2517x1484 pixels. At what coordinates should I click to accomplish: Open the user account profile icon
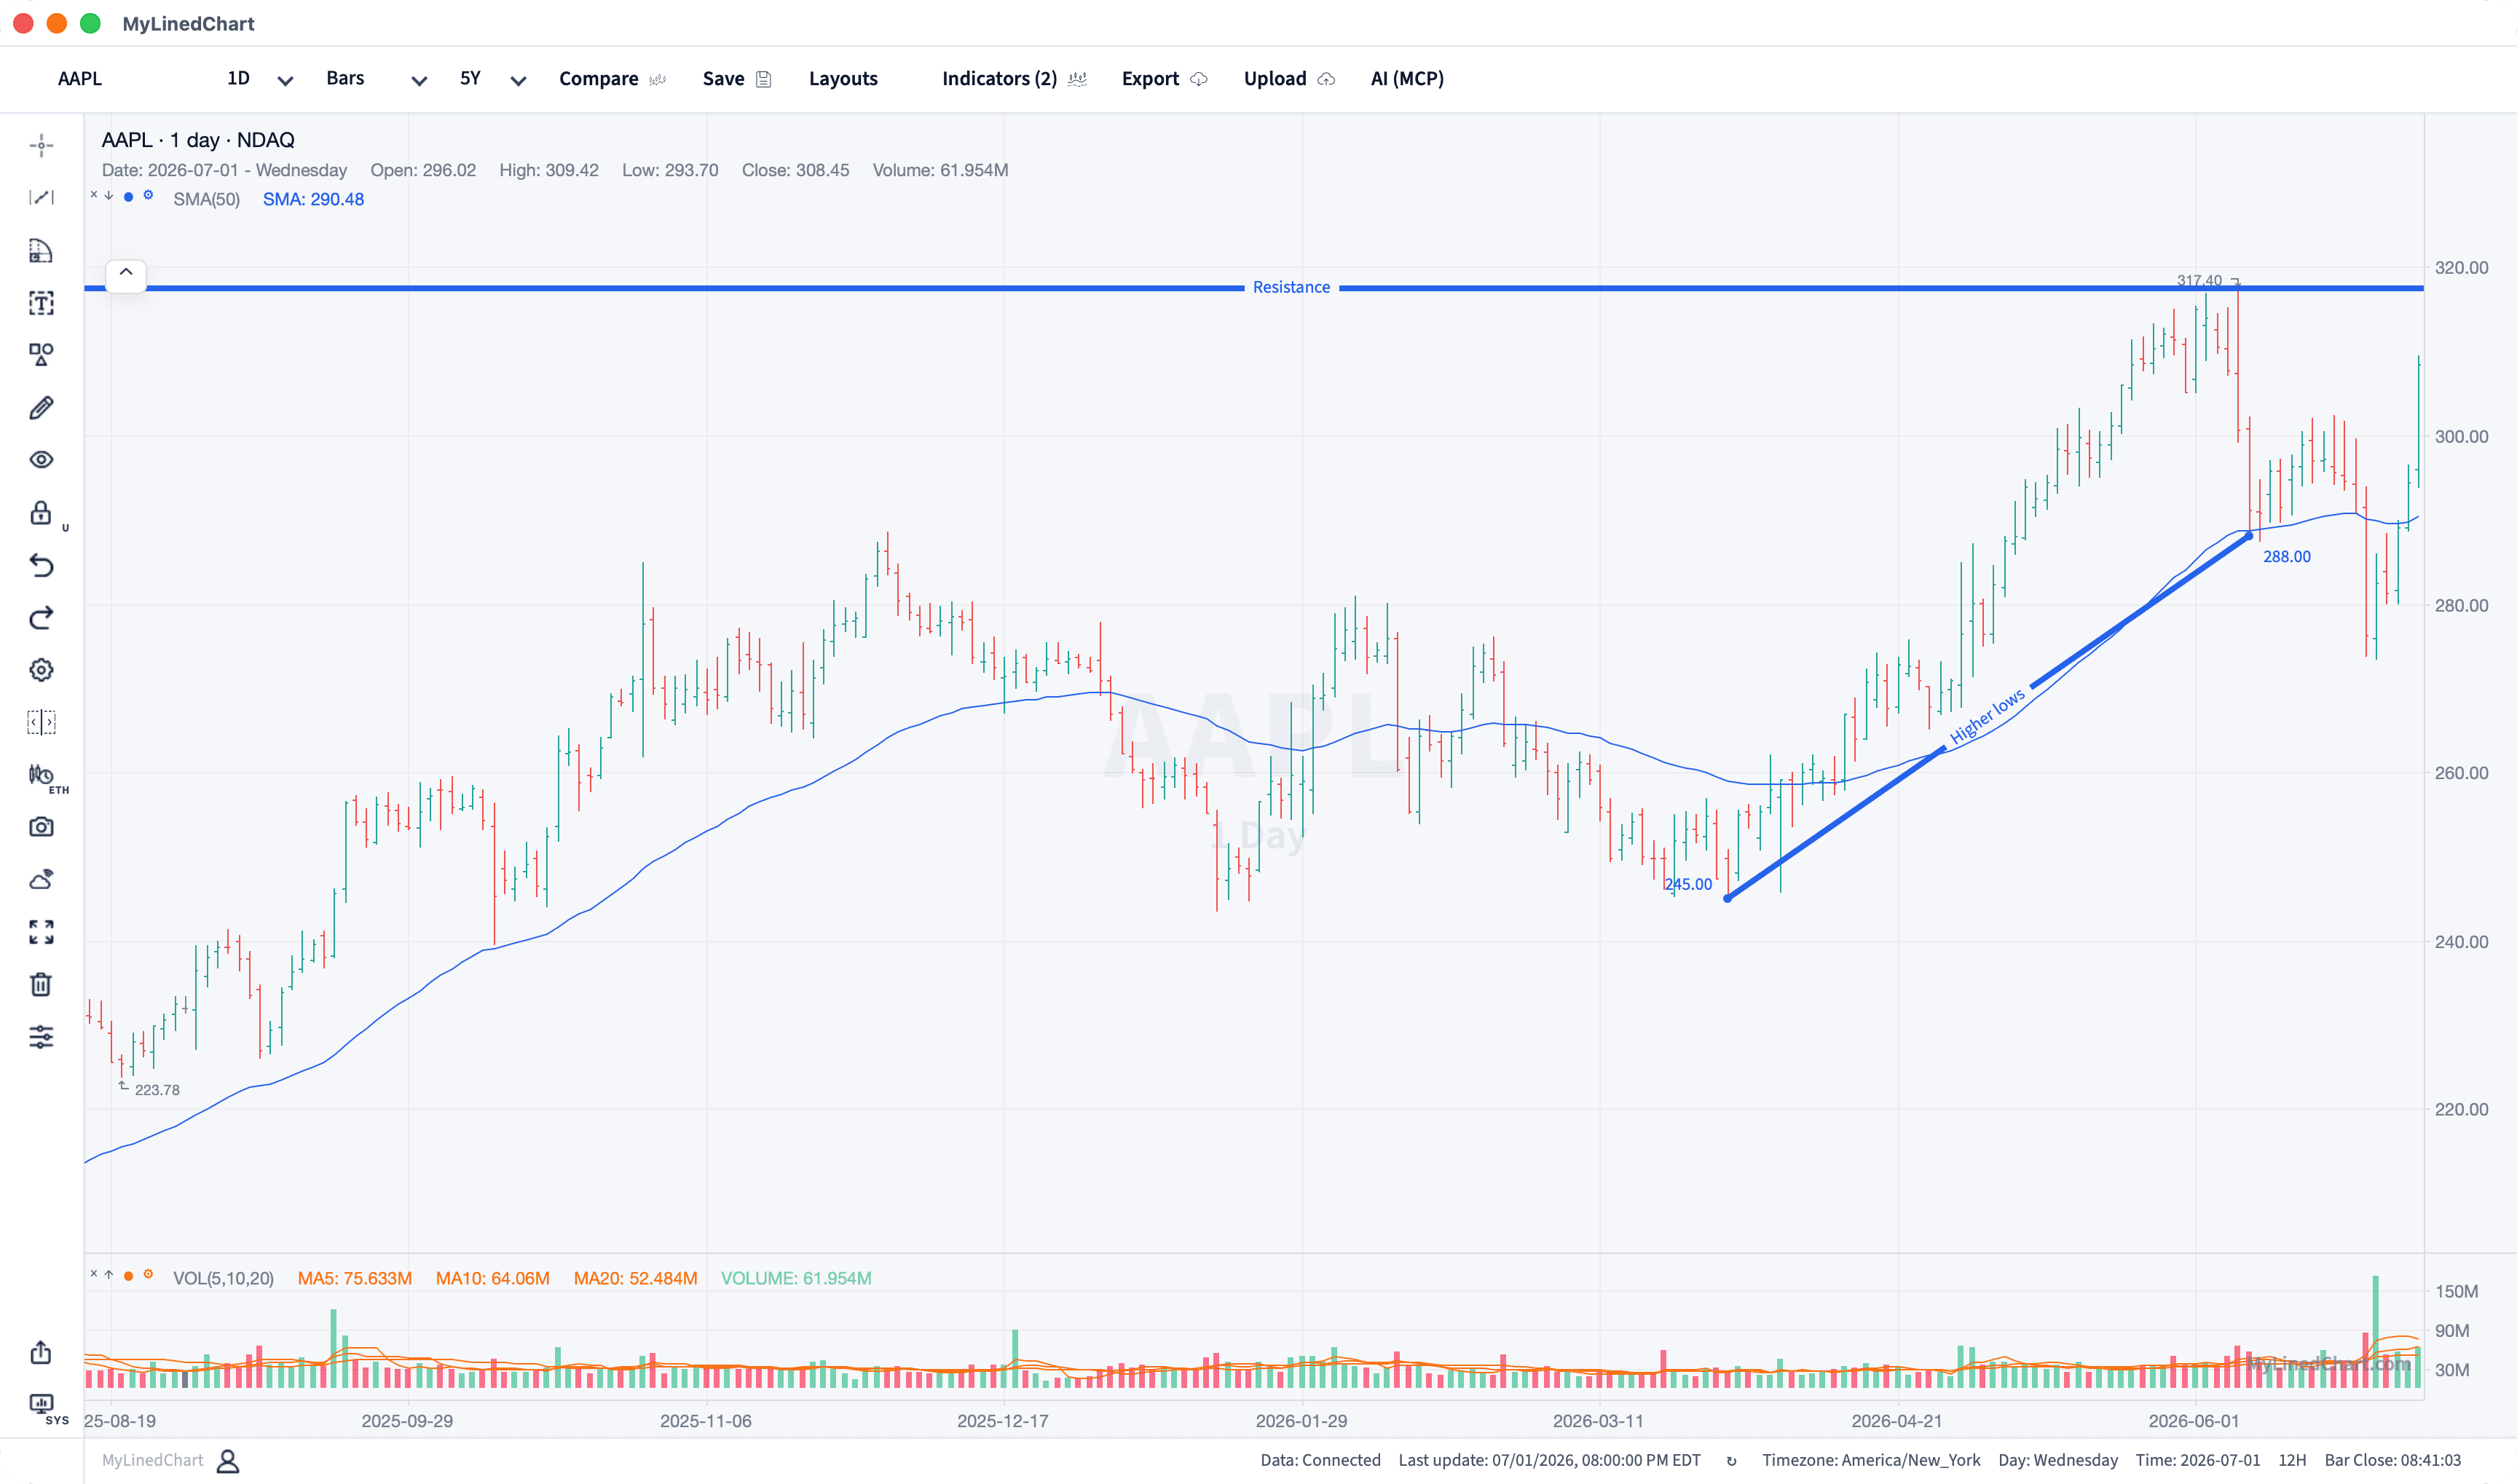point(228,1461)
